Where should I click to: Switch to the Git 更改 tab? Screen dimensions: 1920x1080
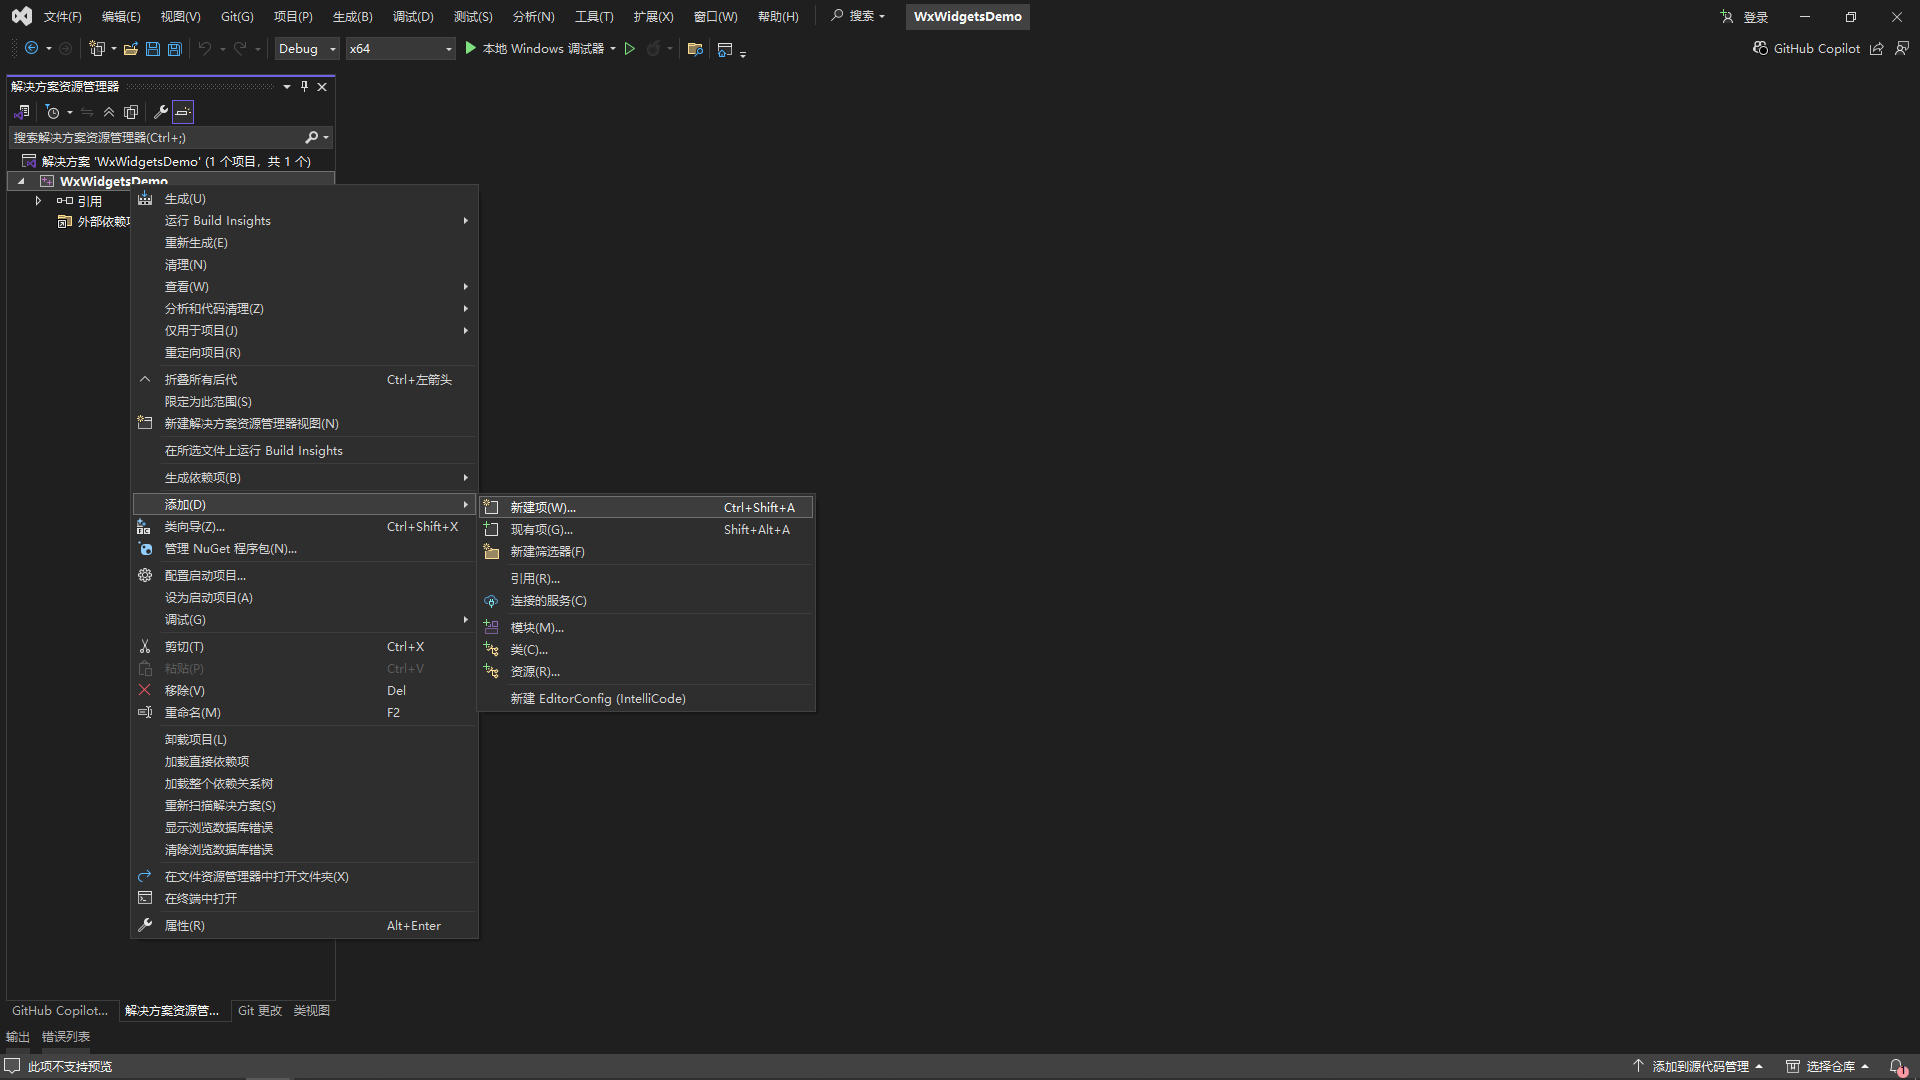tap(260, 1011)
